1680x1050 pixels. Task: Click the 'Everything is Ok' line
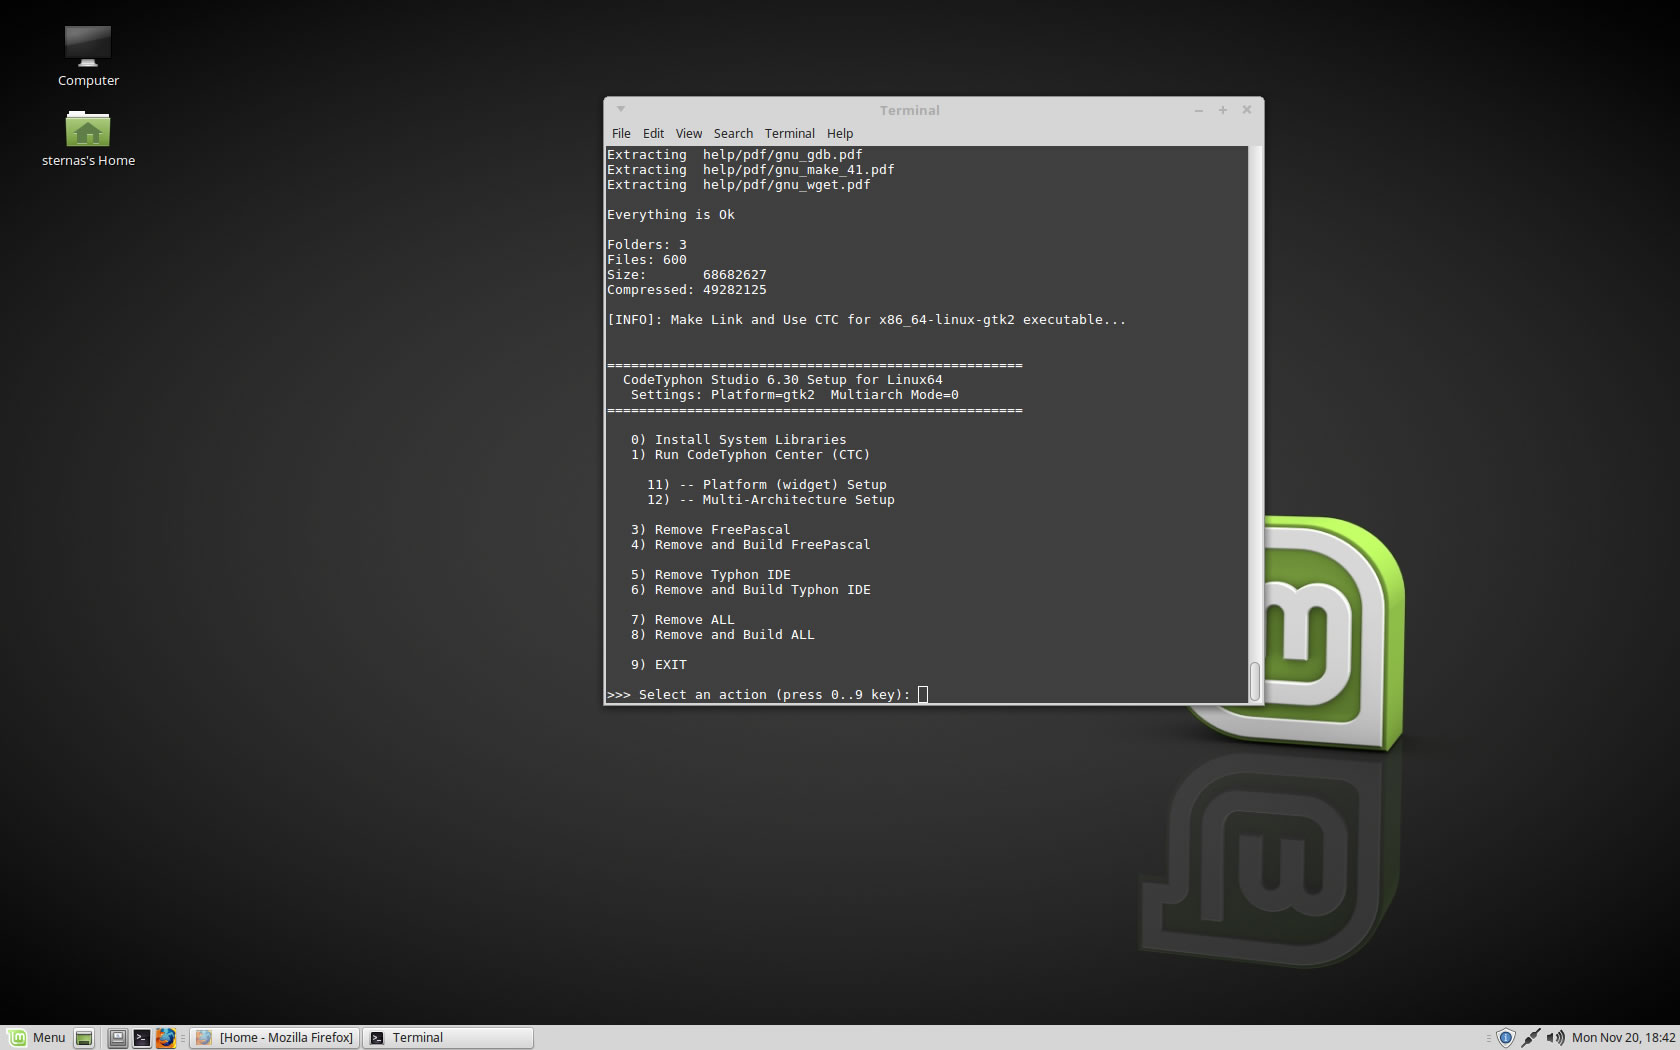coord(670,214)
